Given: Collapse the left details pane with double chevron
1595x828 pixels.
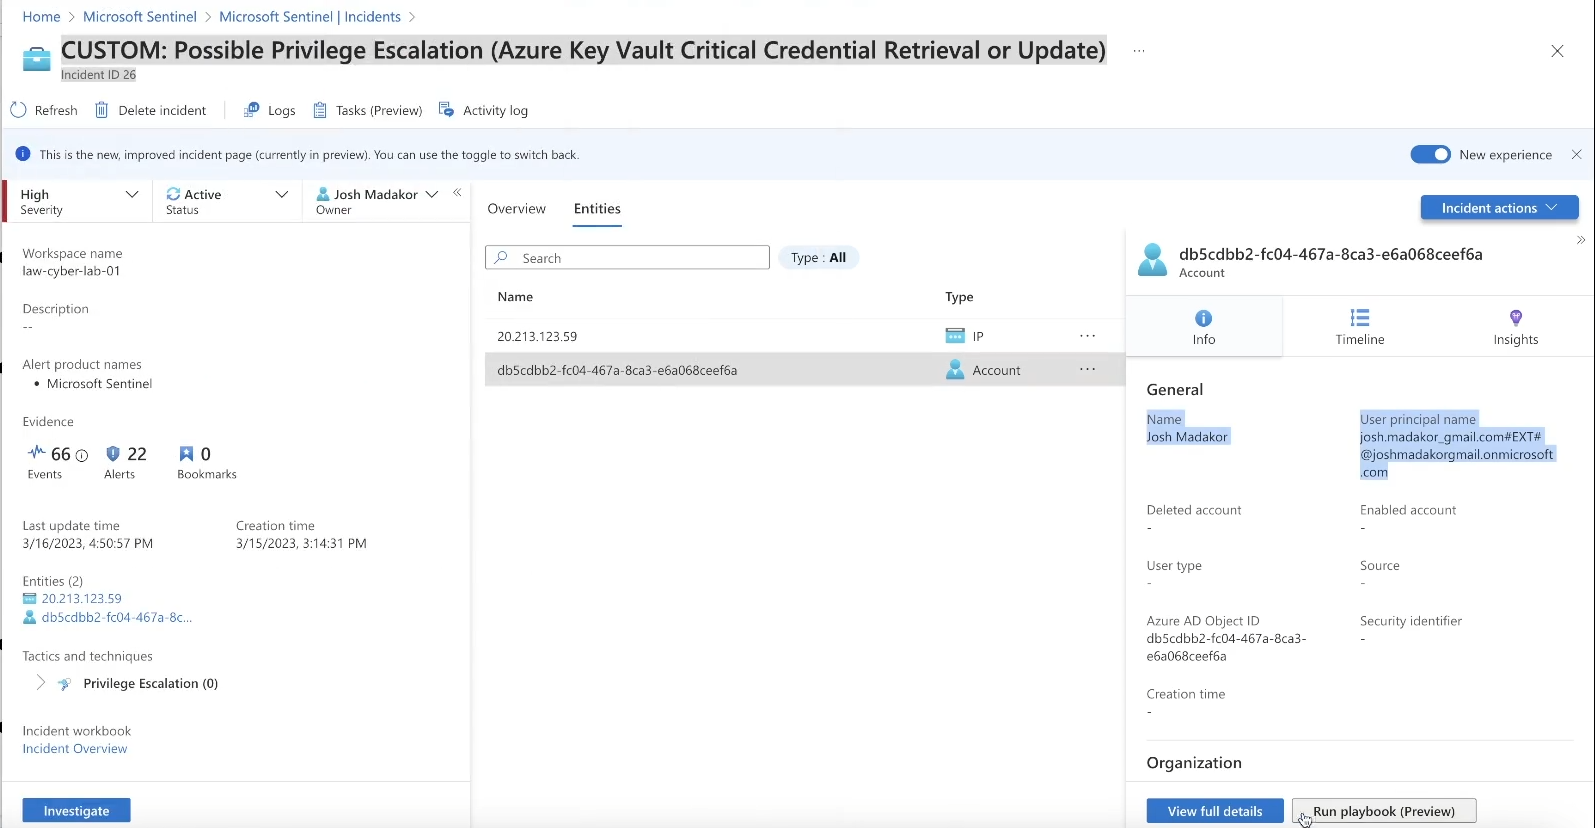Looking at the screenshot, I should [457, 192].
